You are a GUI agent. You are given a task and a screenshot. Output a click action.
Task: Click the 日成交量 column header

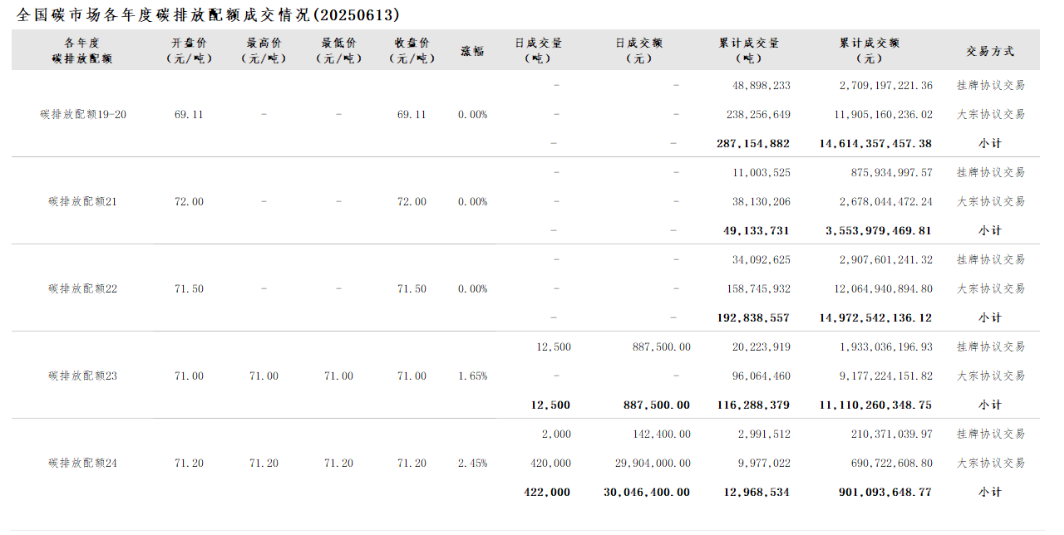538,51
